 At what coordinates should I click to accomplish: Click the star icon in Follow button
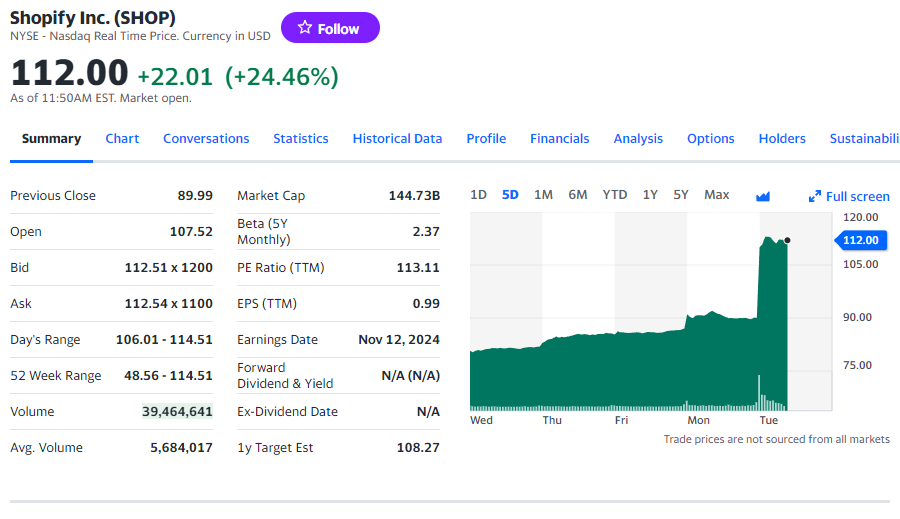click(x=305, y=28)
